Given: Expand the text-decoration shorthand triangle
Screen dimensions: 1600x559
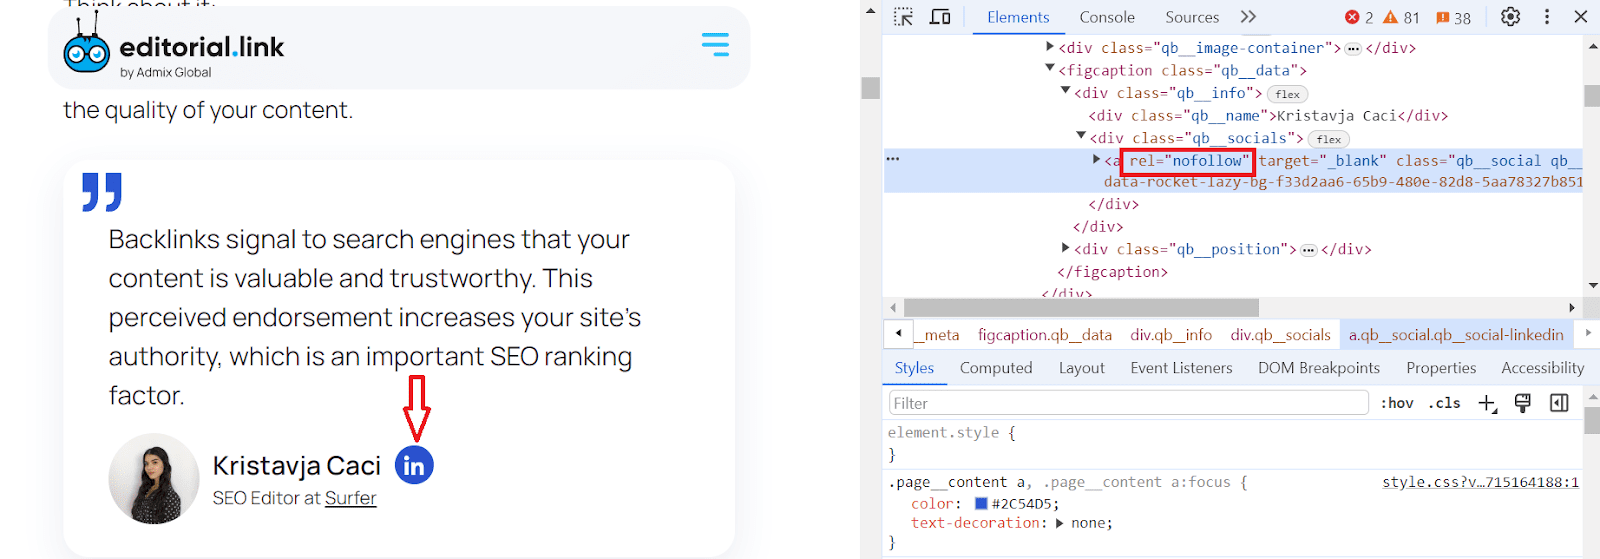Looking at the screenshot, I should (x=1060, y=523).
